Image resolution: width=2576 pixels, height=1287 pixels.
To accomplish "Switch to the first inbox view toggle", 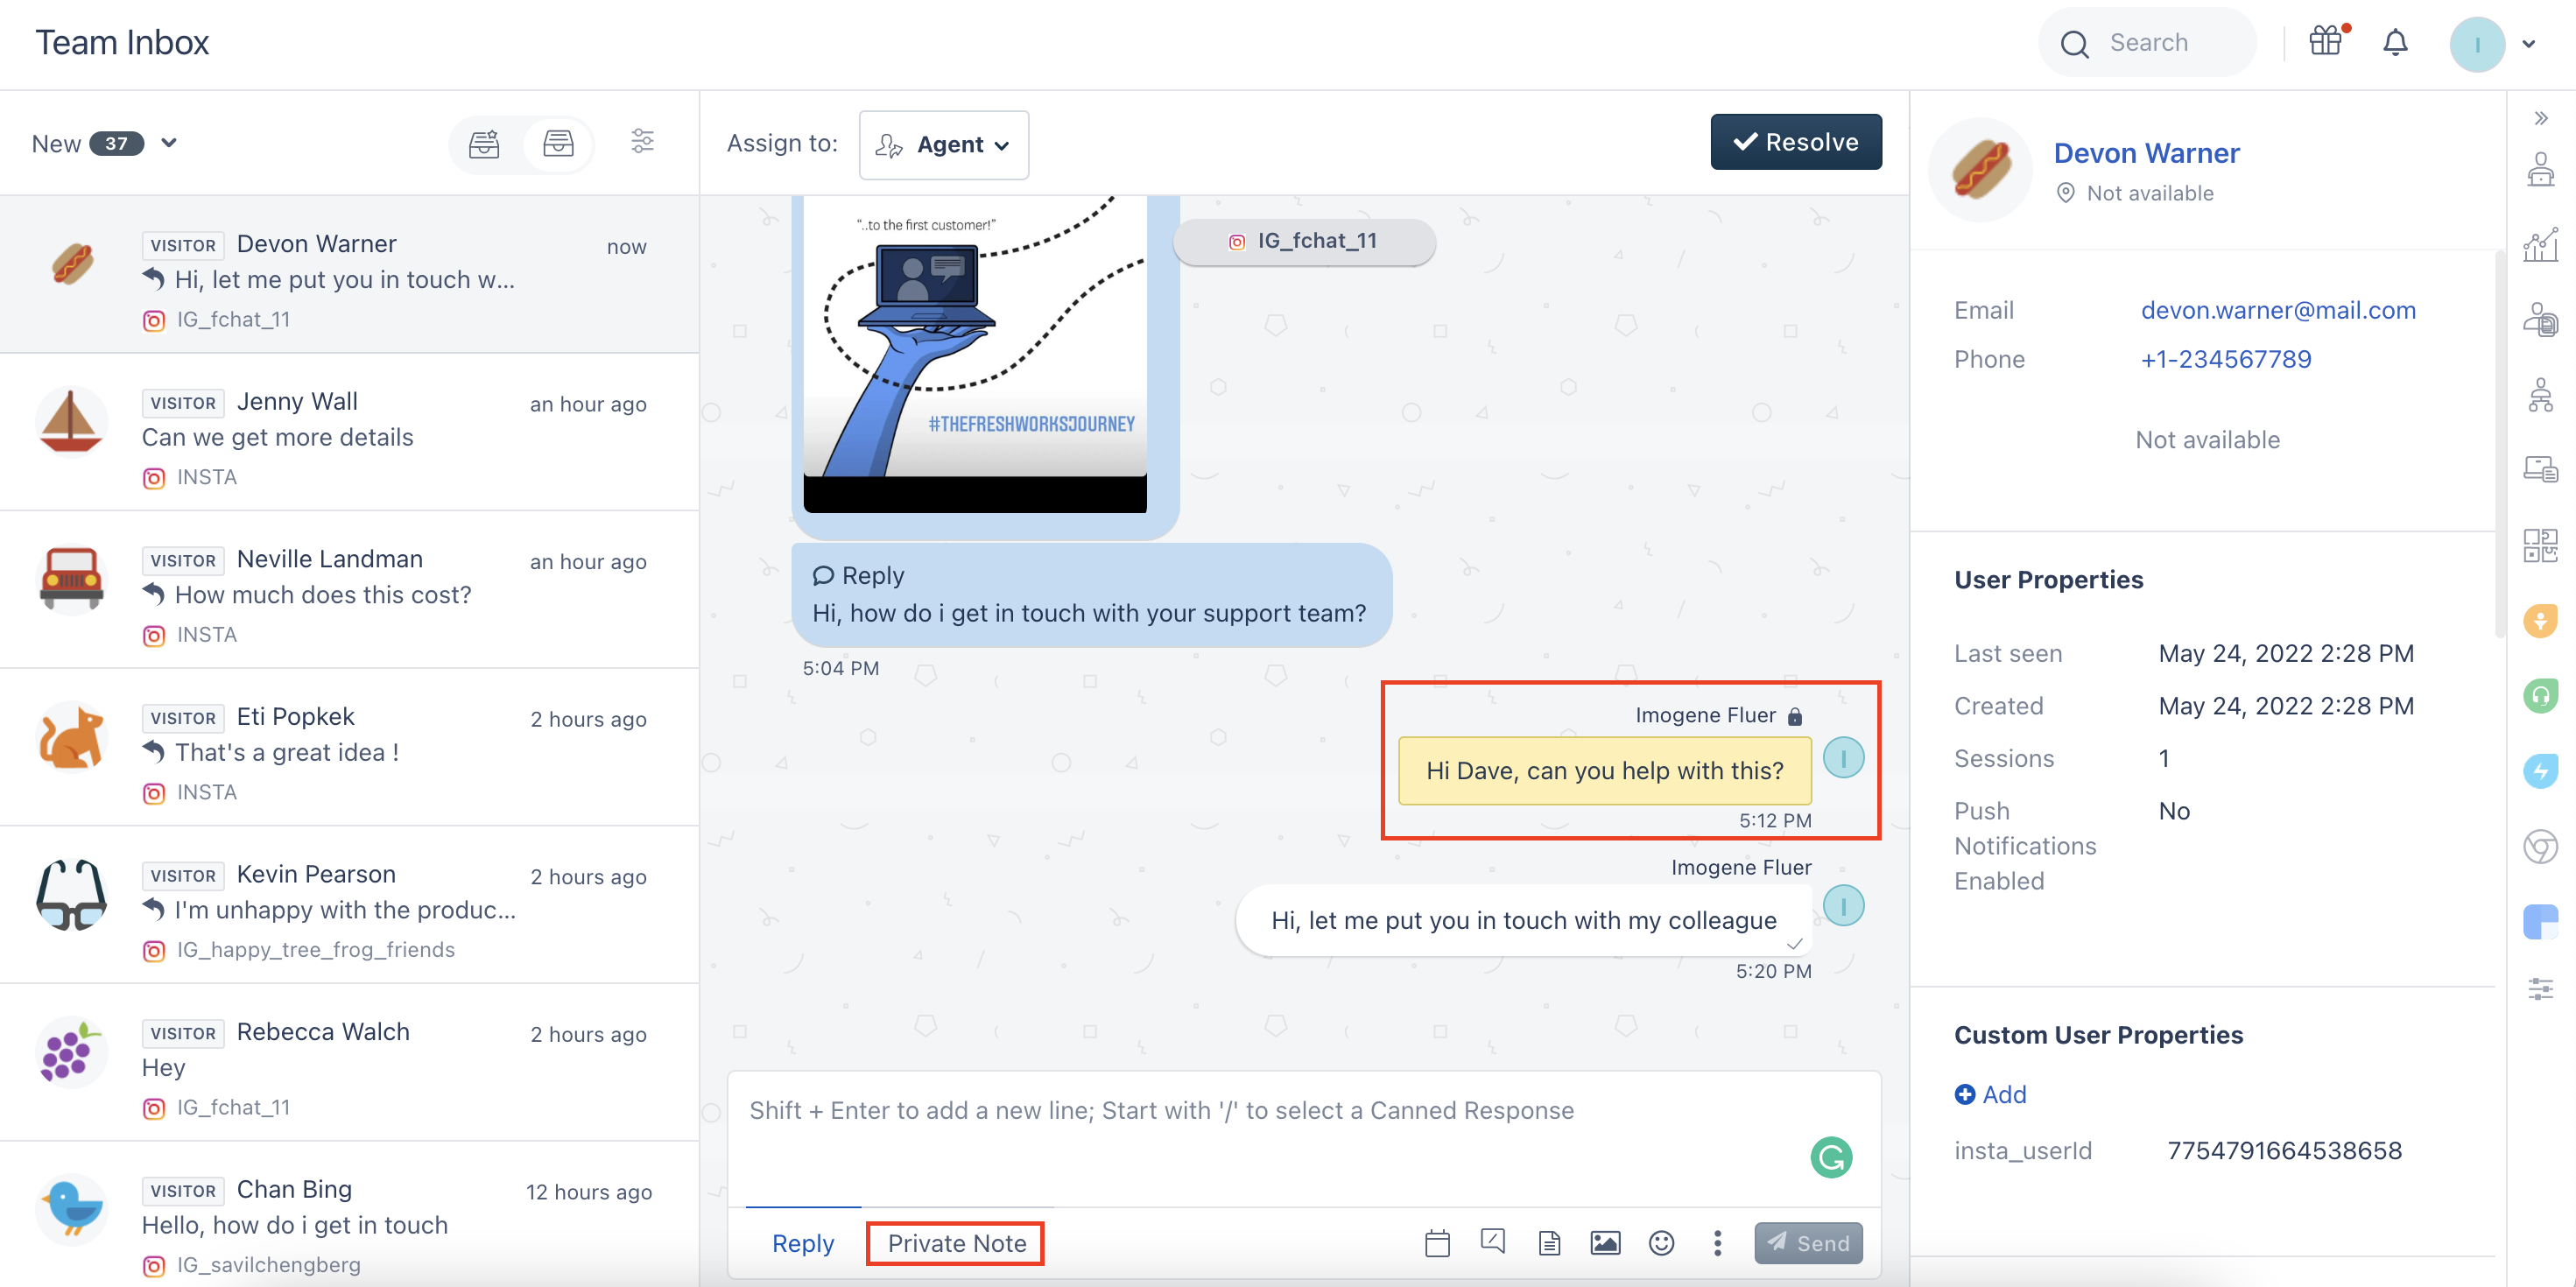I will (485, 144).
